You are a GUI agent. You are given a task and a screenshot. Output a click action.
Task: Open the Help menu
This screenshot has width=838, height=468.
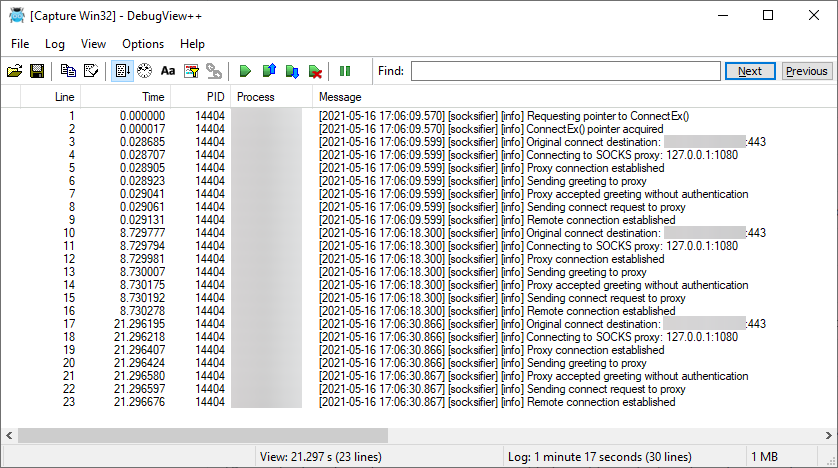click(x=192, y=44)
